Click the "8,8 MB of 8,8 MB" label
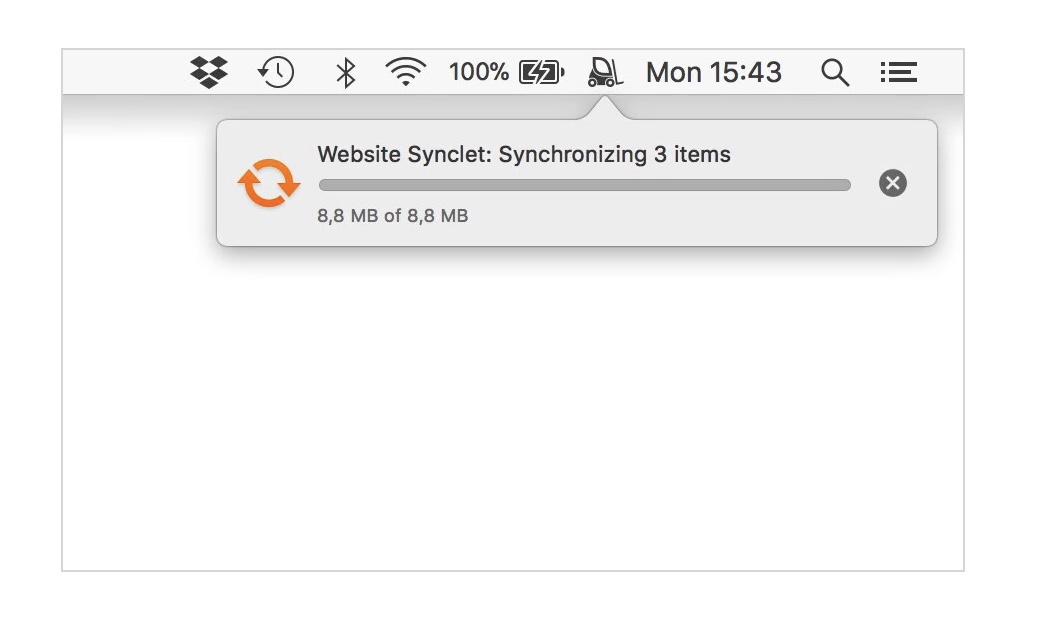The height and width of the screenshot is (628, 1038). 393,215
